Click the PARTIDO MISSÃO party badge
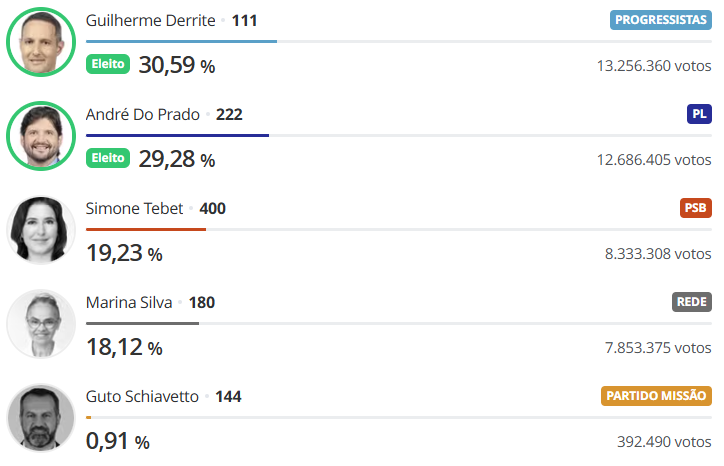This screenshot has height=466, width=724. click(656, 396)
